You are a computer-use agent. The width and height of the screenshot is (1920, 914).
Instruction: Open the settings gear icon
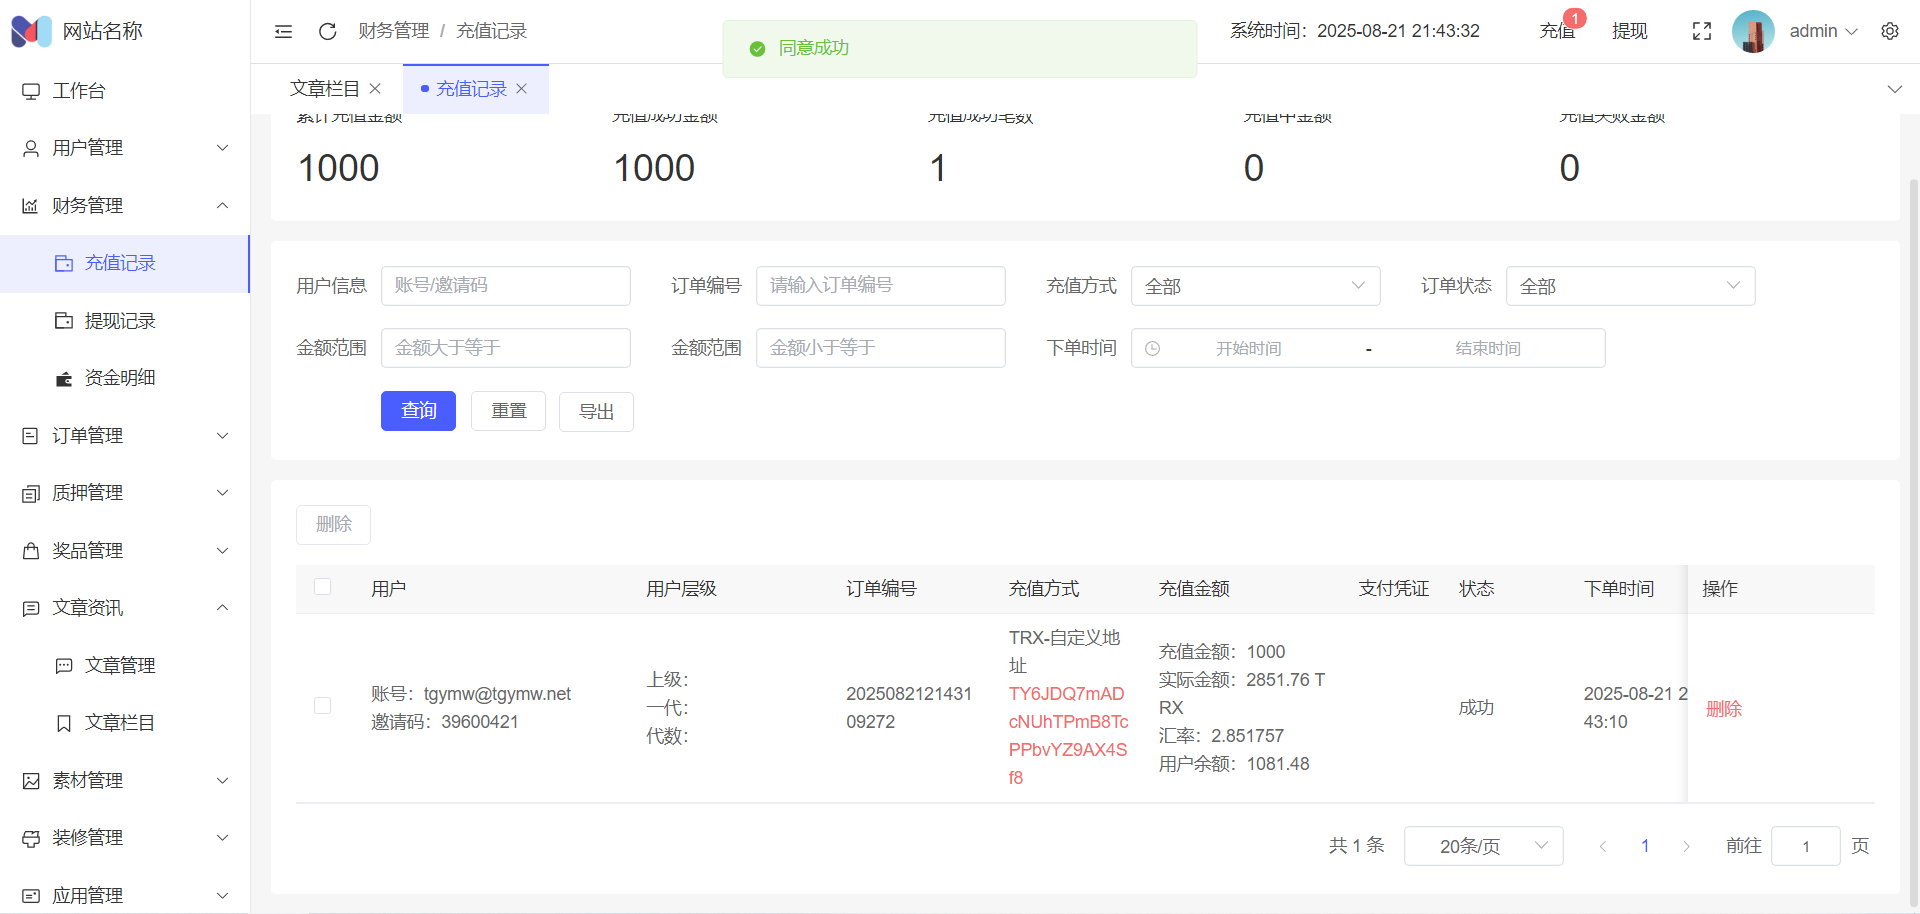click(x=1889, y=31)
